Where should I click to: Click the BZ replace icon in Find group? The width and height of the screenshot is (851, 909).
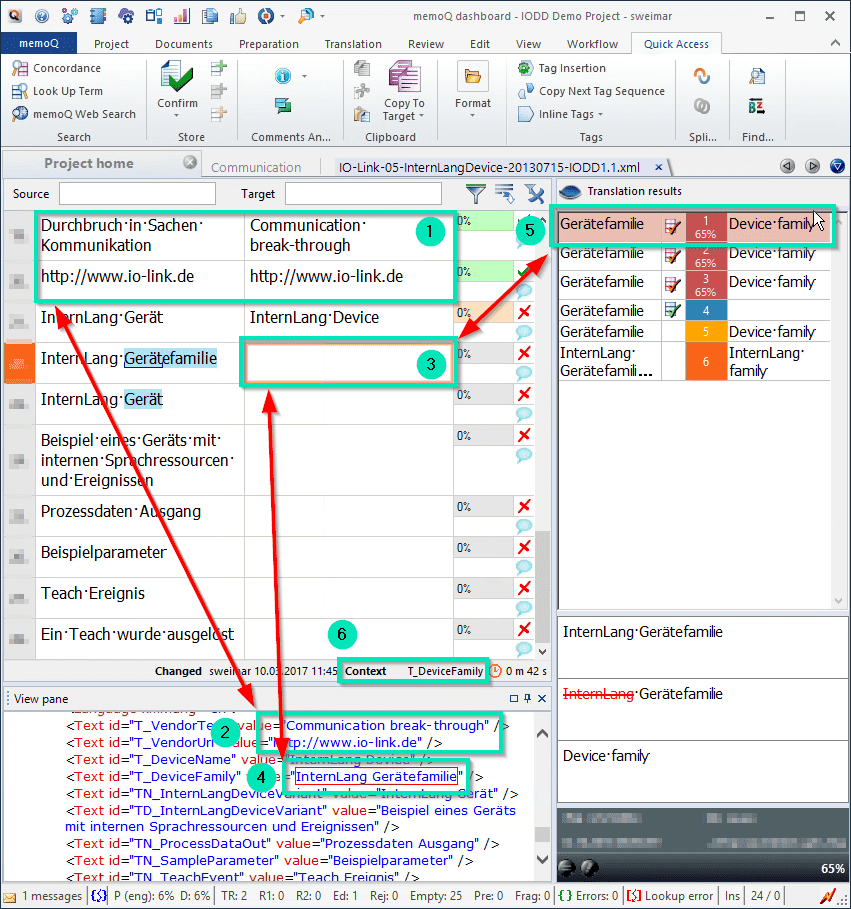(757, 106)
